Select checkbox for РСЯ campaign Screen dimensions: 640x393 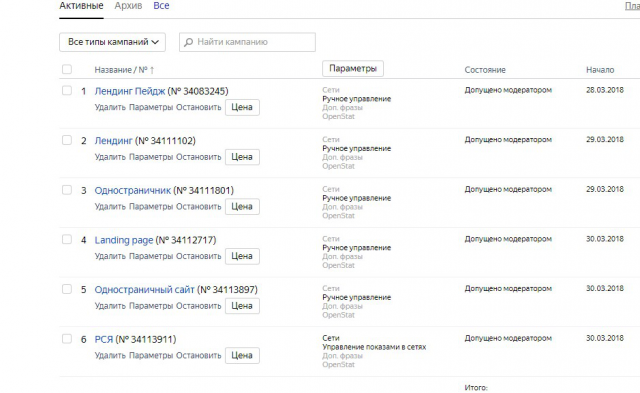click(x=67, y=339)
